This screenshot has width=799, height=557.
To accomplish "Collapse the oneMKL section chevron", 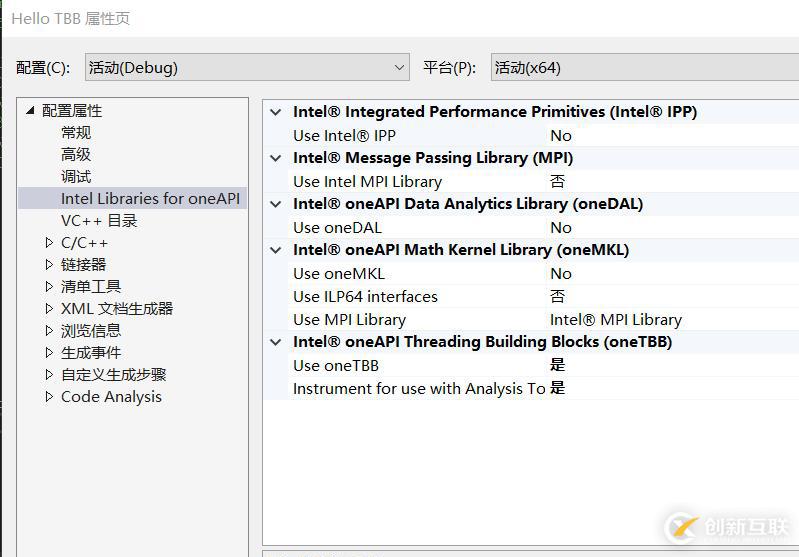I will (276, 250).
